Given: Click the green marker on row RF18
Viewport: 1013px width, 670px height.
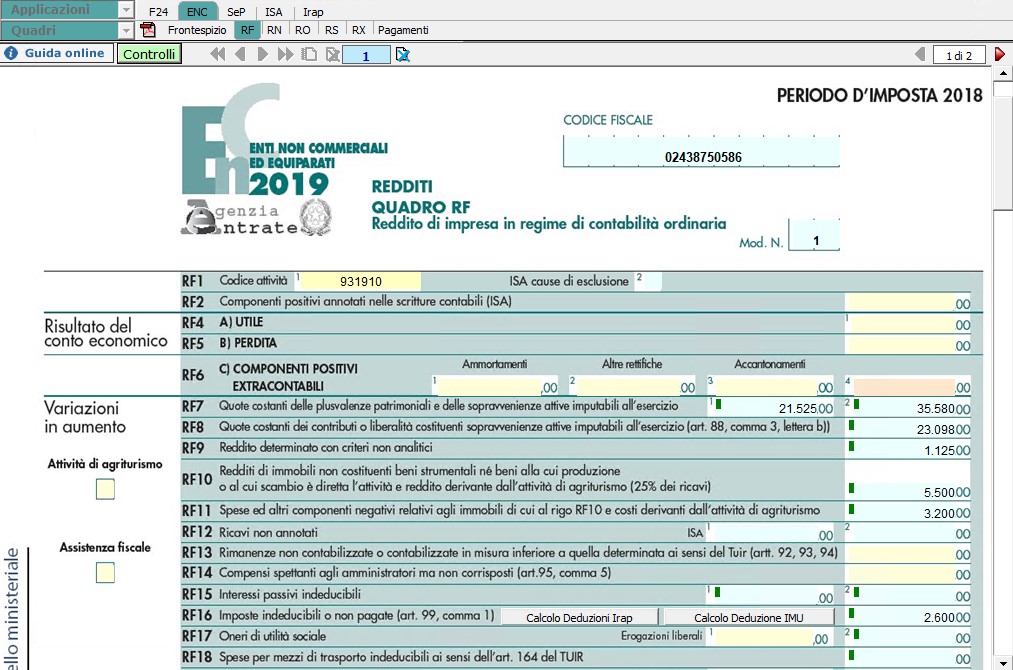Looking at the screenshot, I should tap(851, 654).
